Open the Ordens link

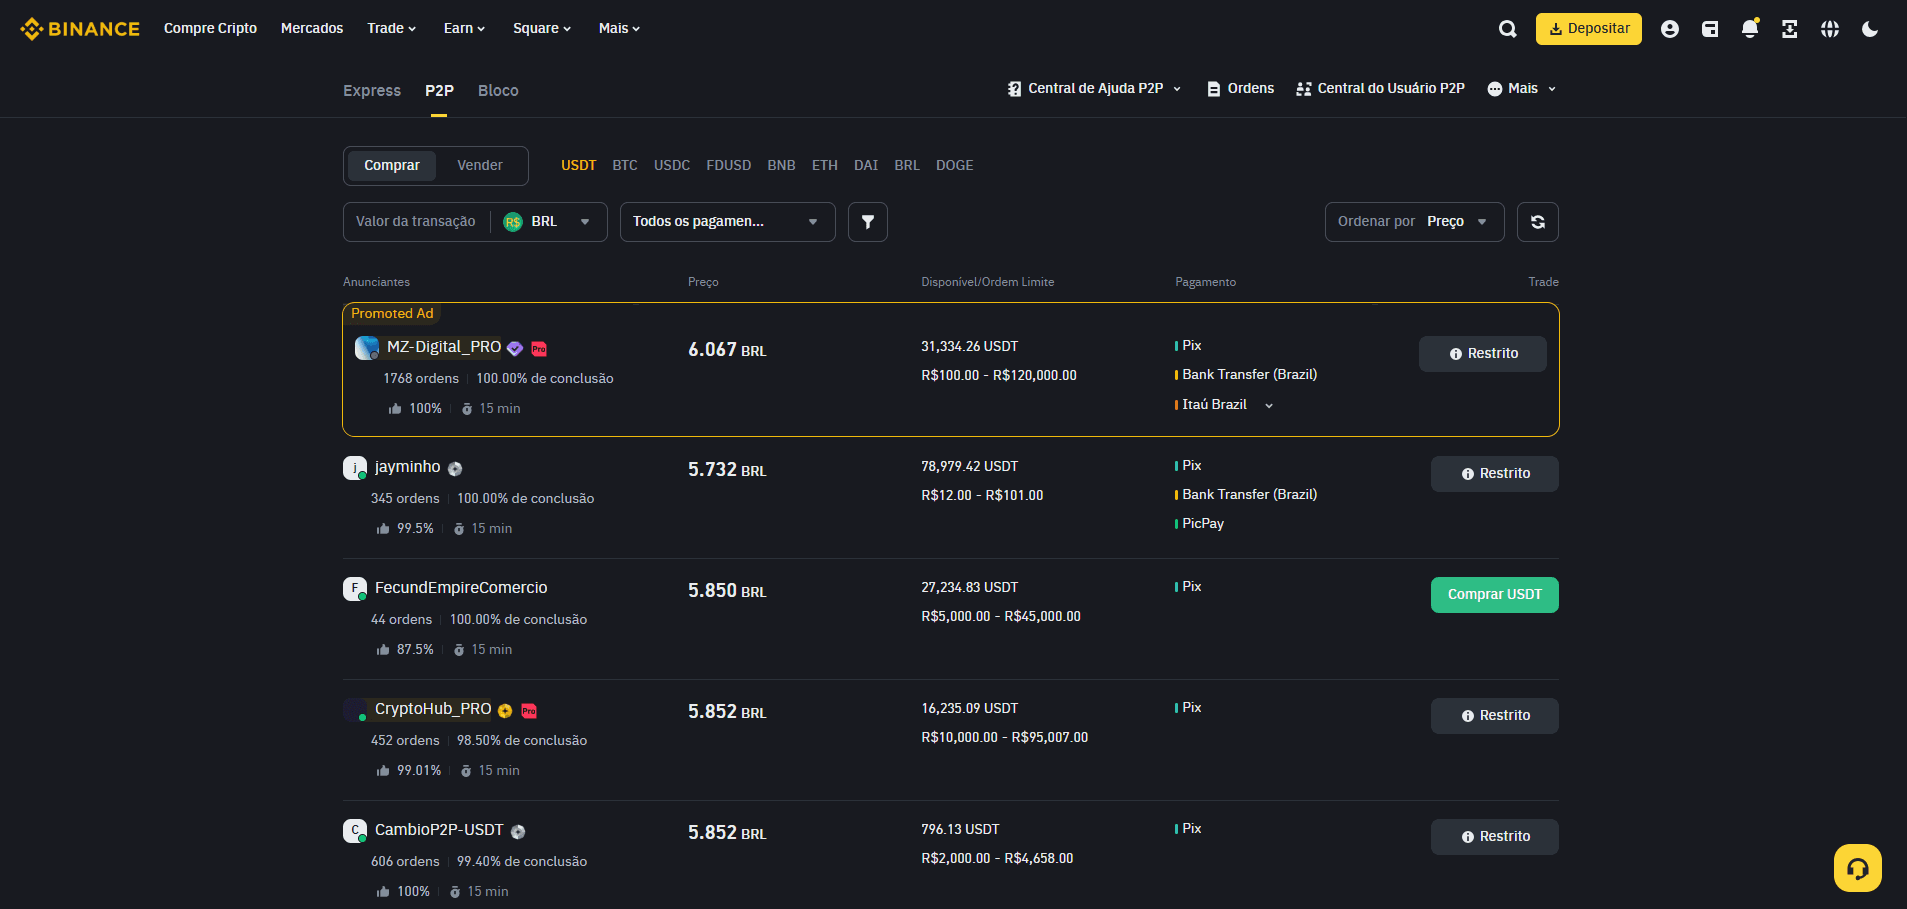click(x=1240, y=89)
